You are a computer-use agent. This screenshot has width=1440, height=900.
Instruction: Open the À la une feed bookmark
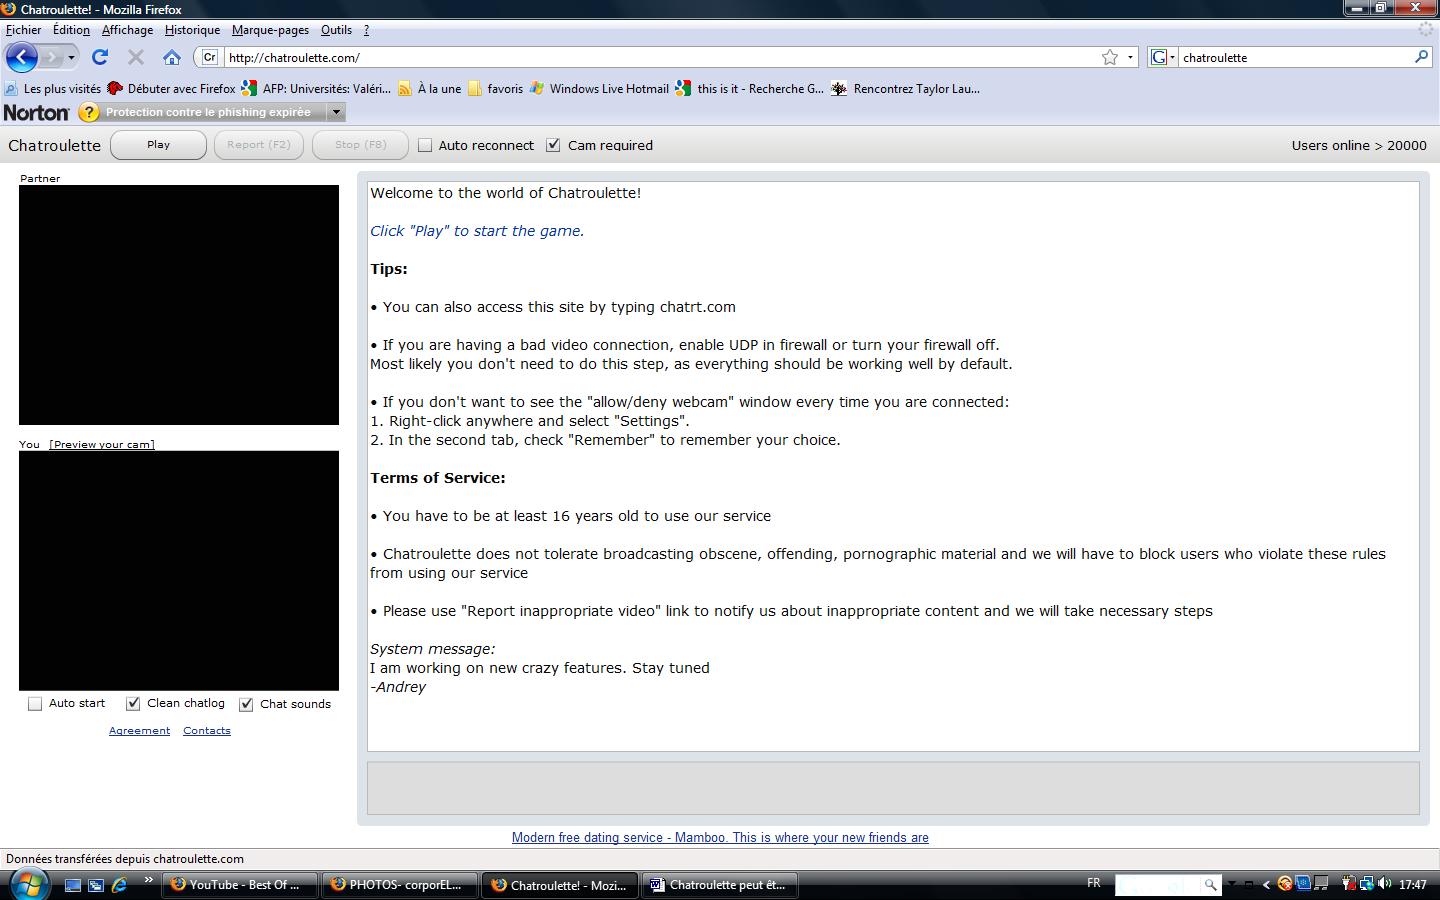429,88
